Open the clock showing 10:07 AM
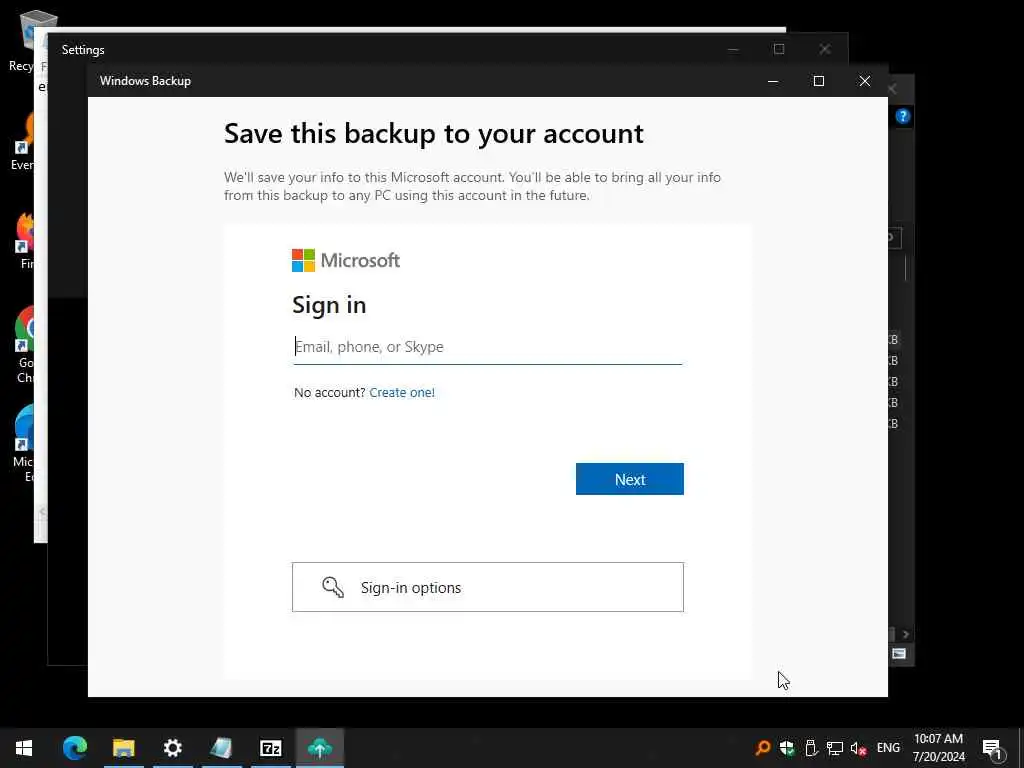Viewport: 1024px width, 768px height. 938,748
